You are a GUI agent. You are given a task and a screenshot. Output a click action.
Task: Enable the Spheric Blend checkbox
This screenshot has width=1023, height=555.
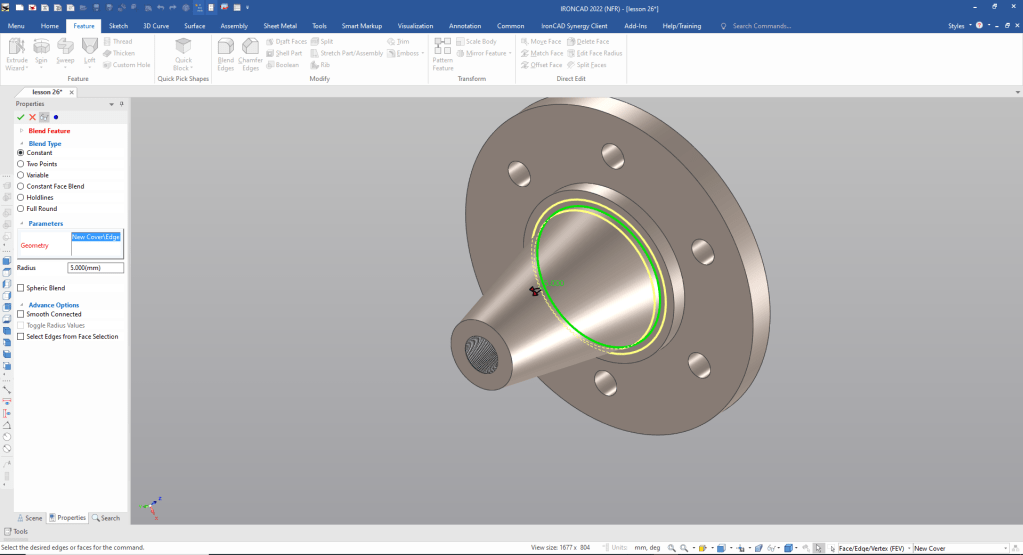click(21, 288)
